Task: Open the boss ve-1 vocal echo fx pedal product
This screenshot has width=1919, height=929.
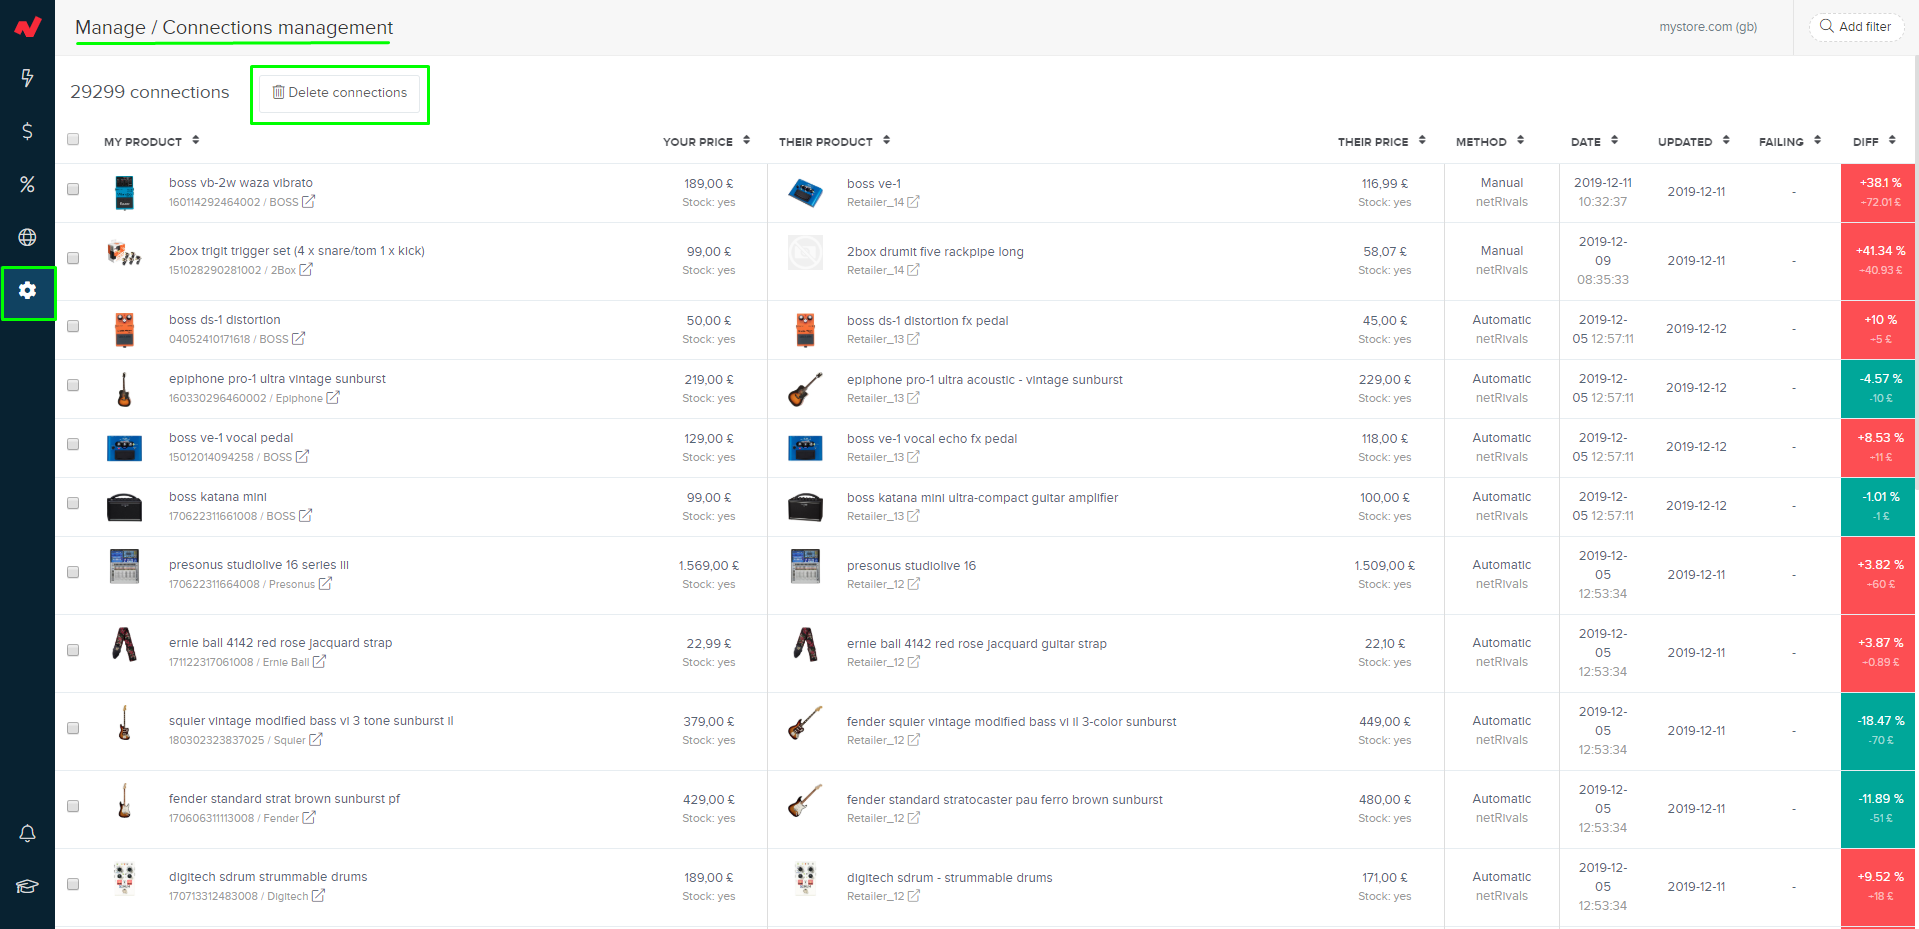Action: pos(932,438)
